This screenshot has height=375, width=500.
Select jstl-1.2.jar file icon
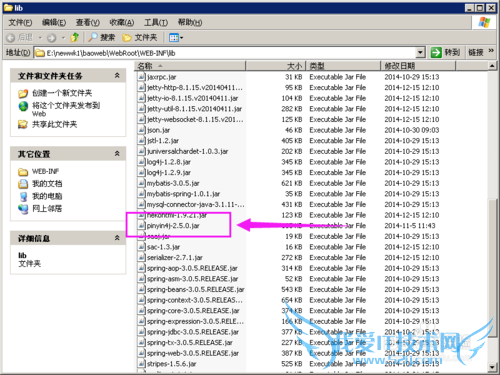coord(142,141)
